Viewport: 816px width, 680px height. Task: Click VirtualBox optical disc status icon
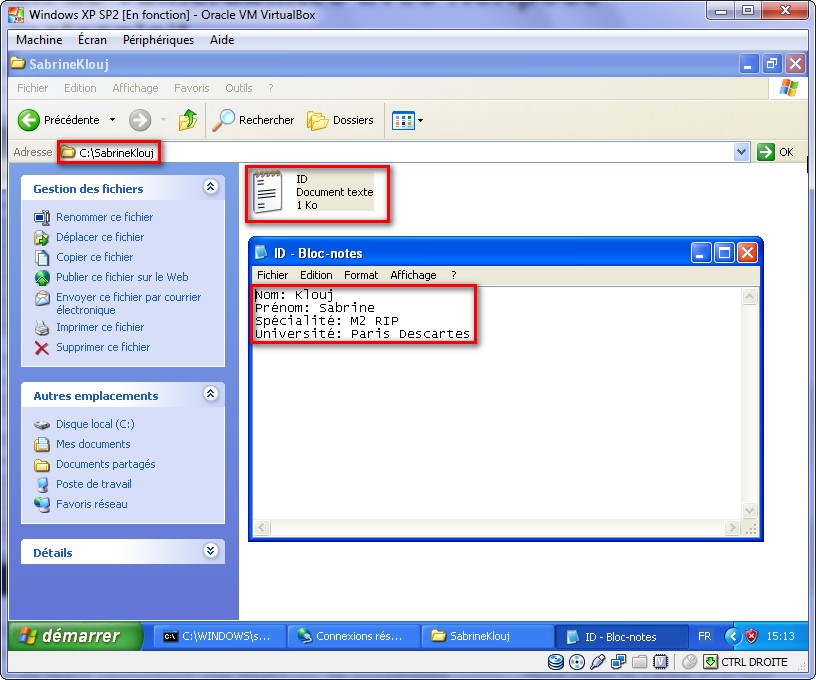pyautogui.click(x=577, y=662)
